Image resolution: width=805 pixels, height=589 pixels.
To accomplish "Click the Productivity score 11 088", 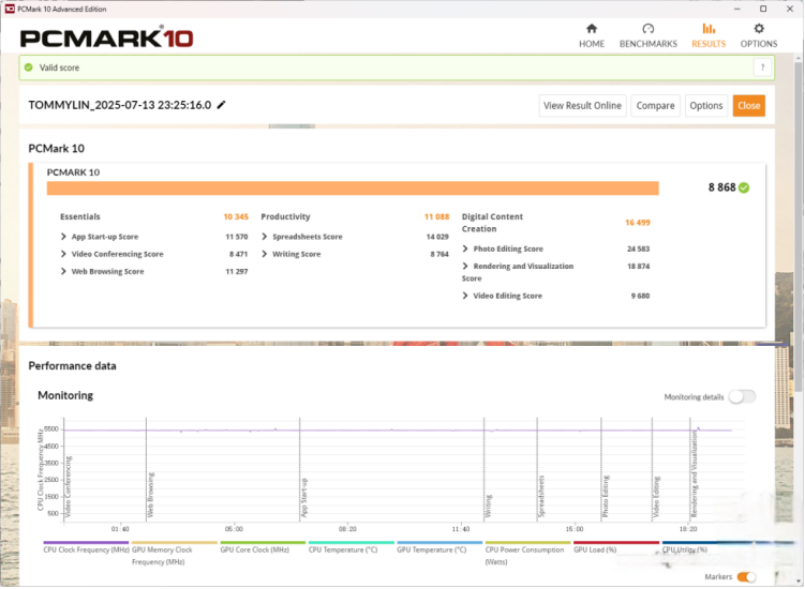I will 436,217.
